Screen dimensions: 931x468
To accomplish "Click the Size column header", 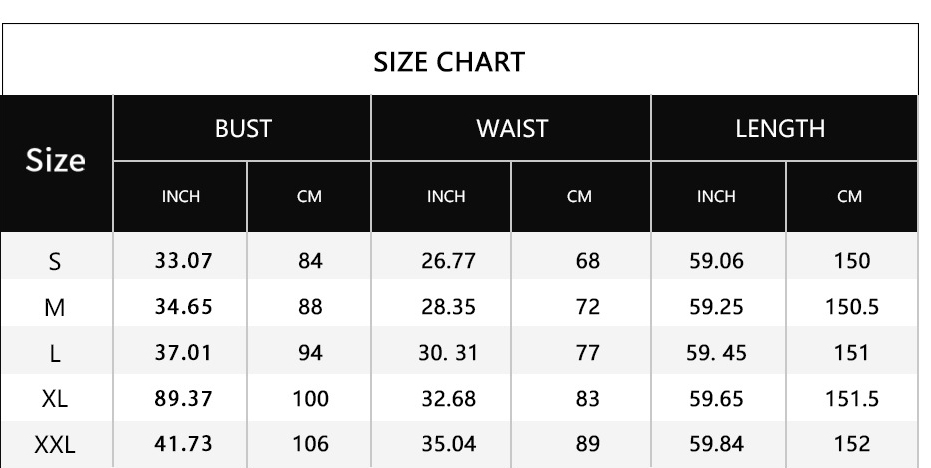I will pos(56,162).
